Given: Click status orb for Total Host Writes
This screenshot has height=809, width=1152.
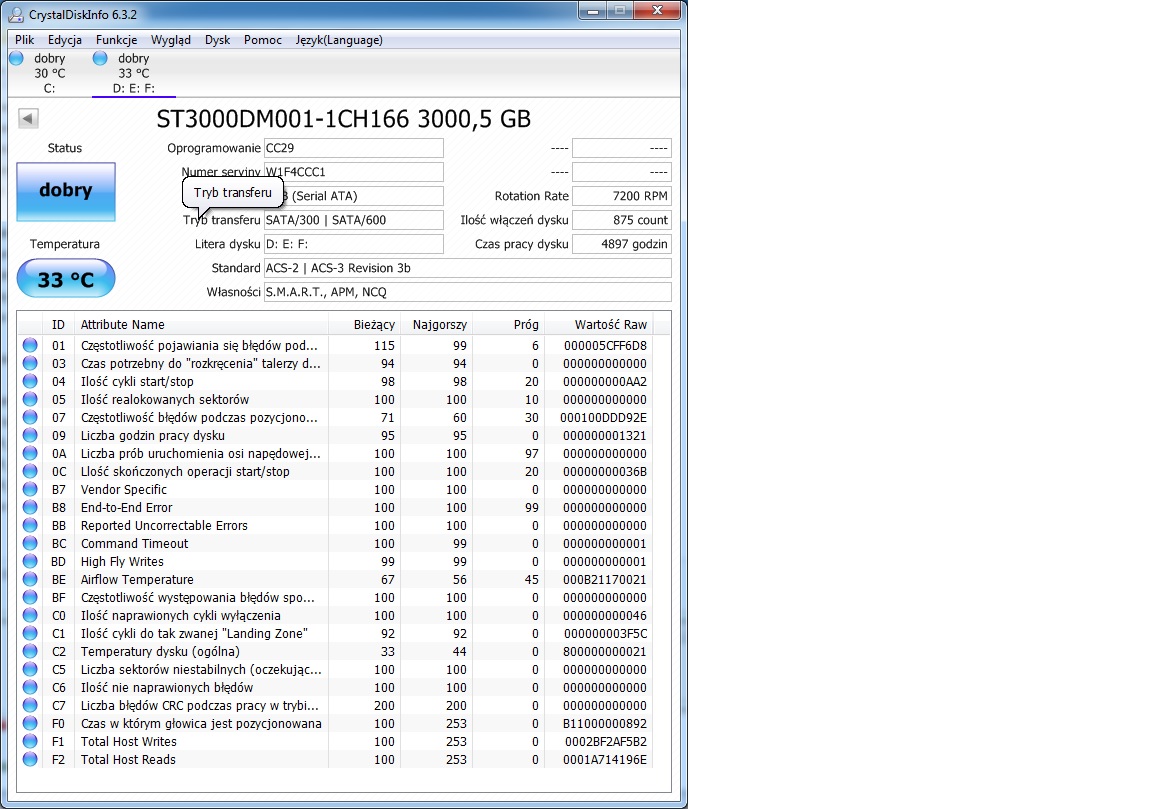Looking at the screenshot, I should pos(30,741).
